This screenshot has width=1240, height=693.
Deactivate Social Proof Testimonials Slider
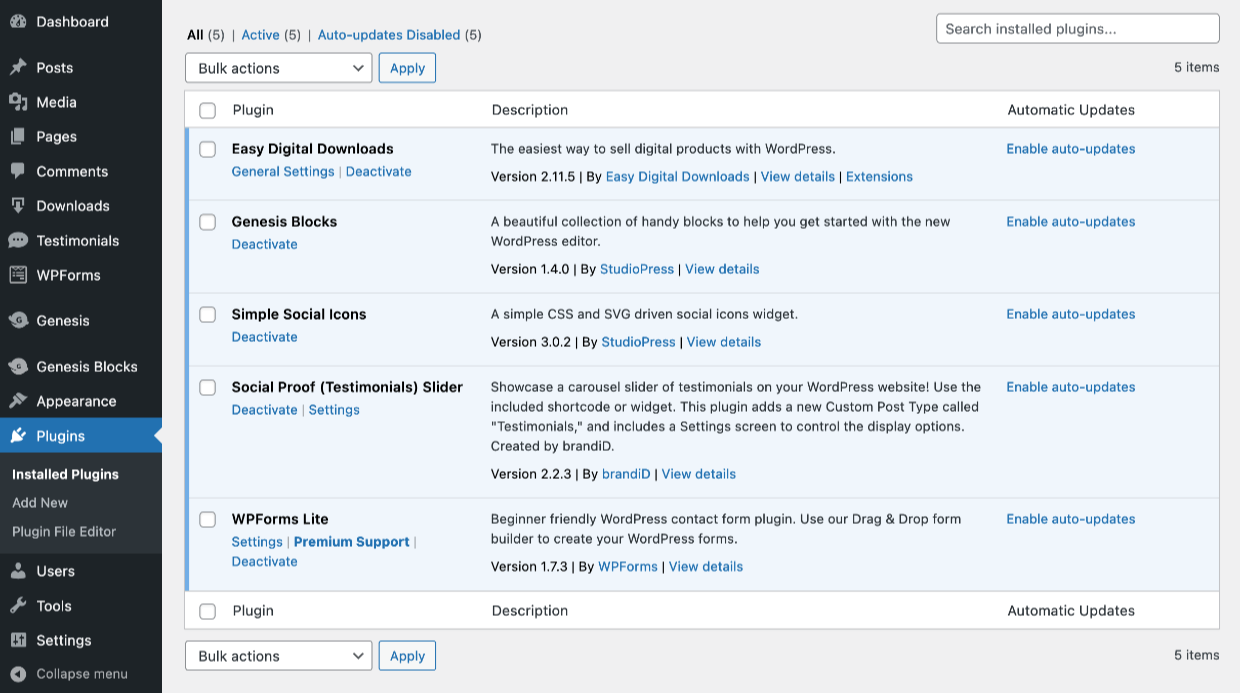coord(265,410)
